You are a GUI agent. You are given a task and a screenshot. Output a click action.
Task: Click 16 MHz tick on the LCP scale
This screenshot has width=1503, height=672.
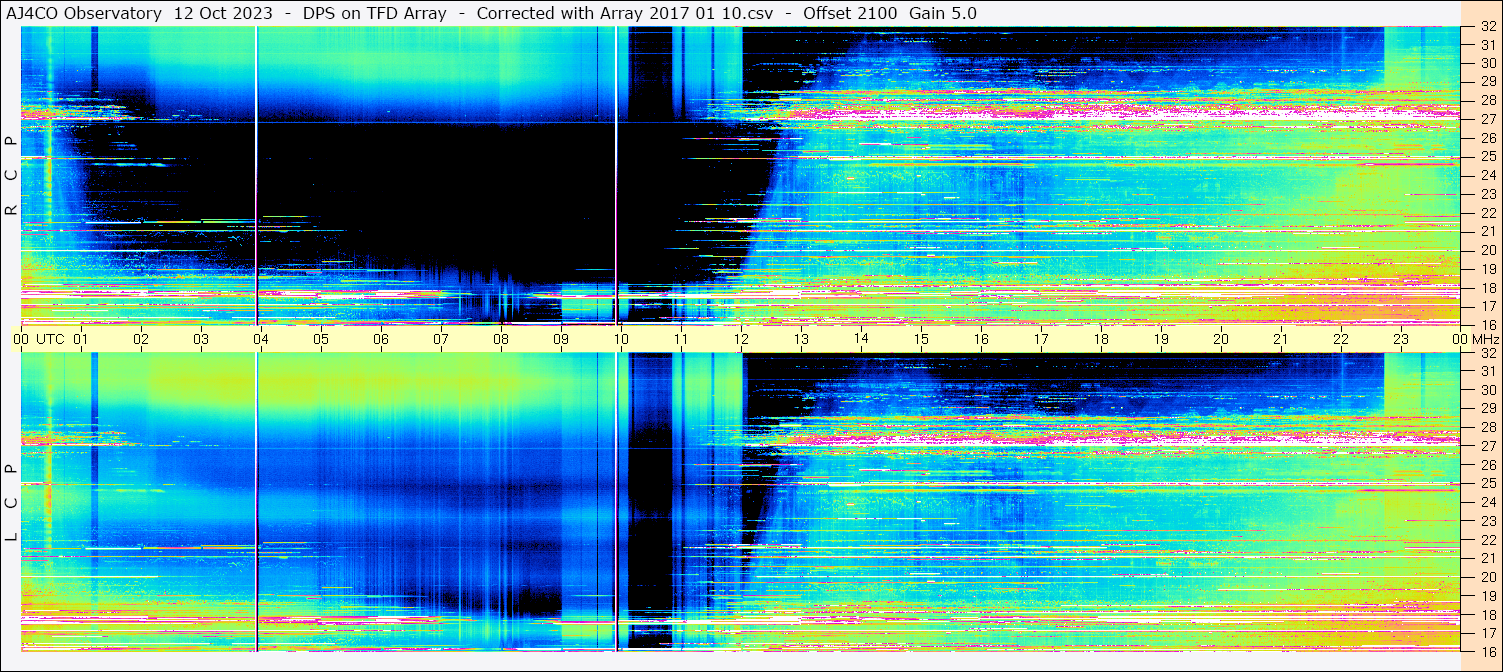pyautogui.click(x=1487, y=651)
